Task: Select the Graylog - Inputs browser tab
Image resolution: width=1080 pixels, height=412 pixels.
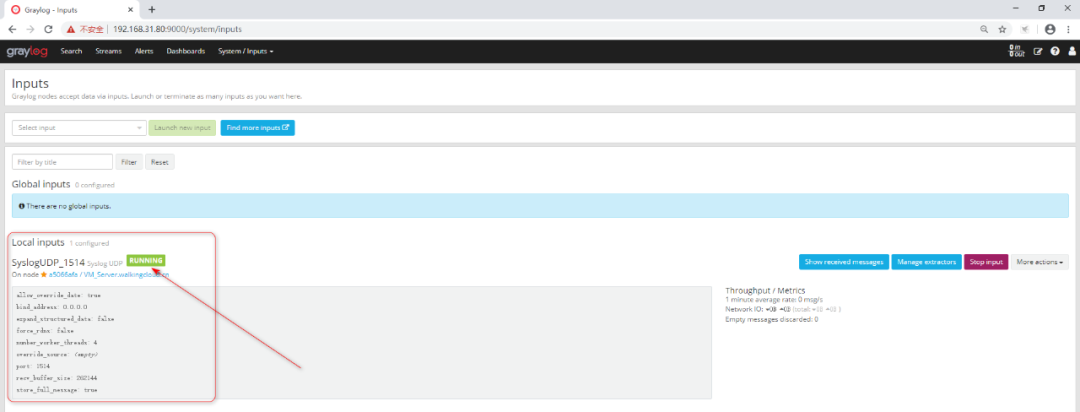Action: [71, 10]
